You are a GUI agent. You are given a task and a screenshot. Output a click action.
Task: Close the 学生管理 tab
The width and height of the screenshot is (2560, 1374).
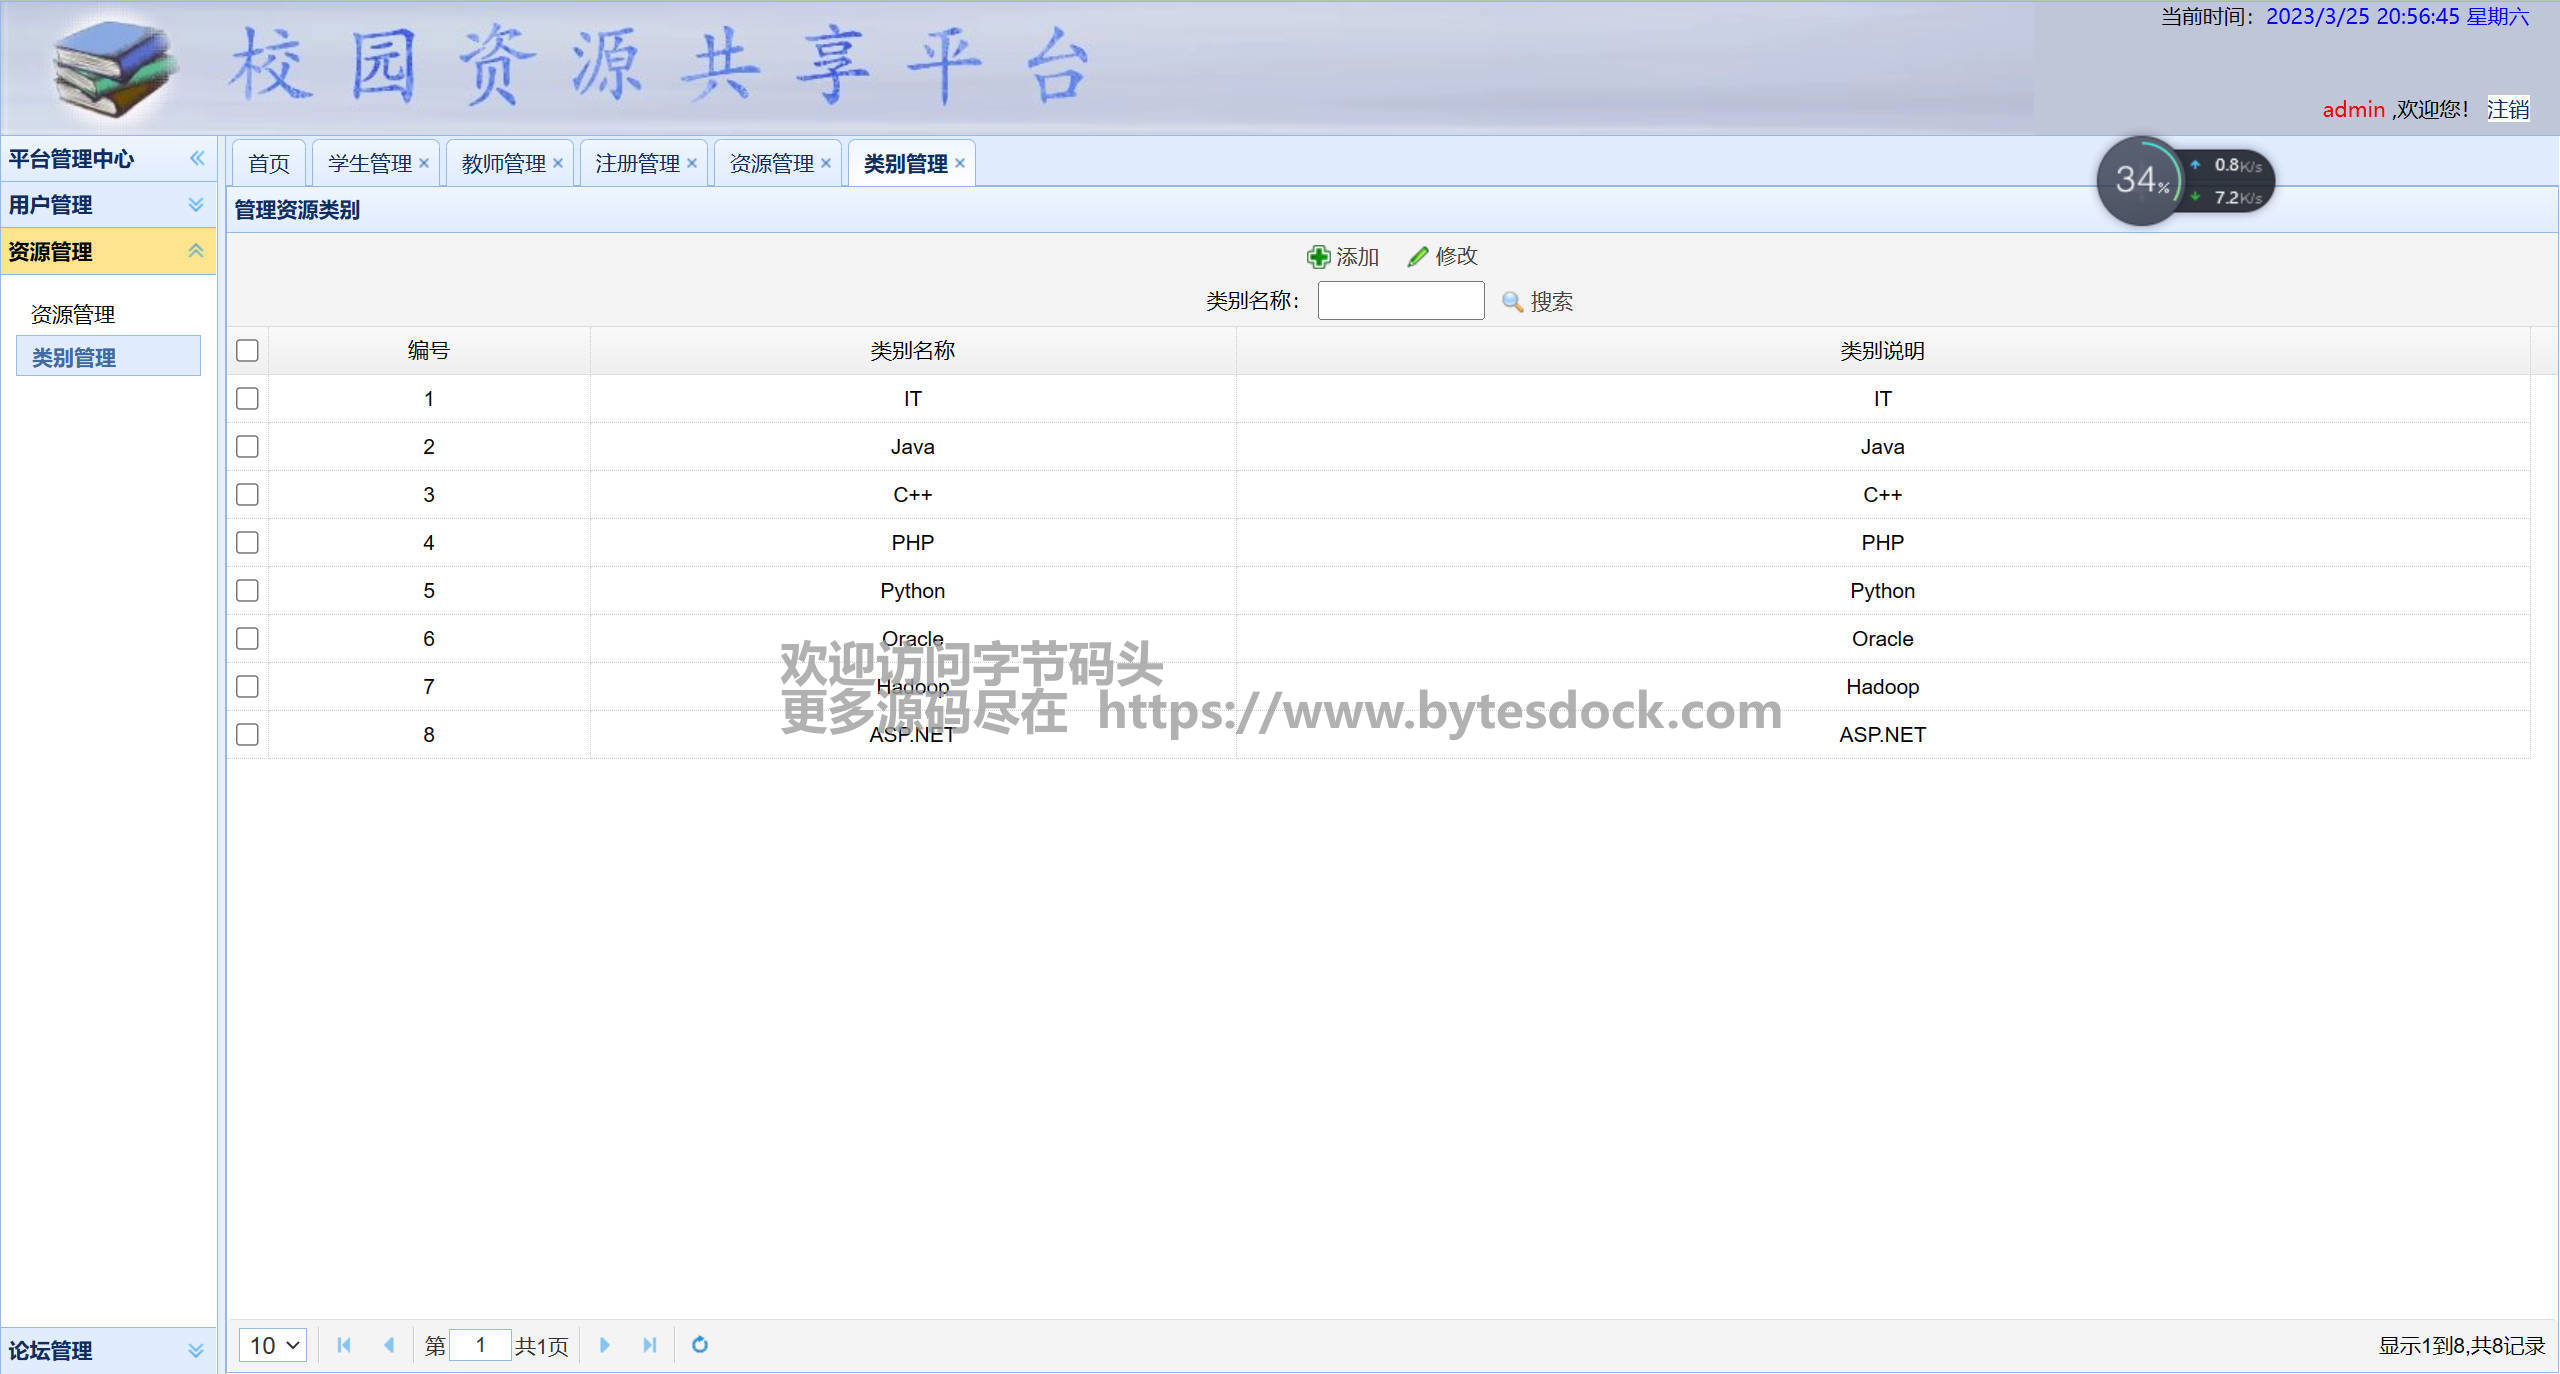424,163
